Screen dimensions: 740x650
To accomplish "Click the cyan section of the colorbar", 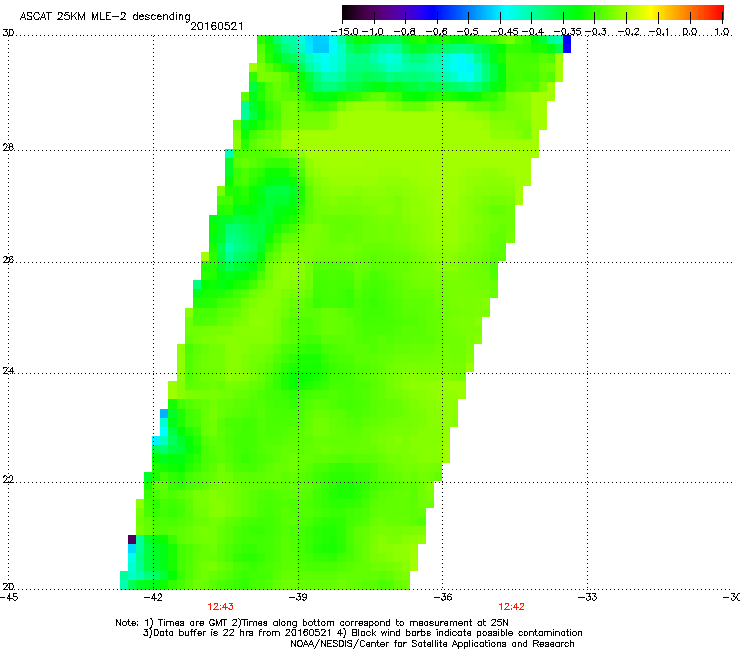I will [x=507, y=13].
